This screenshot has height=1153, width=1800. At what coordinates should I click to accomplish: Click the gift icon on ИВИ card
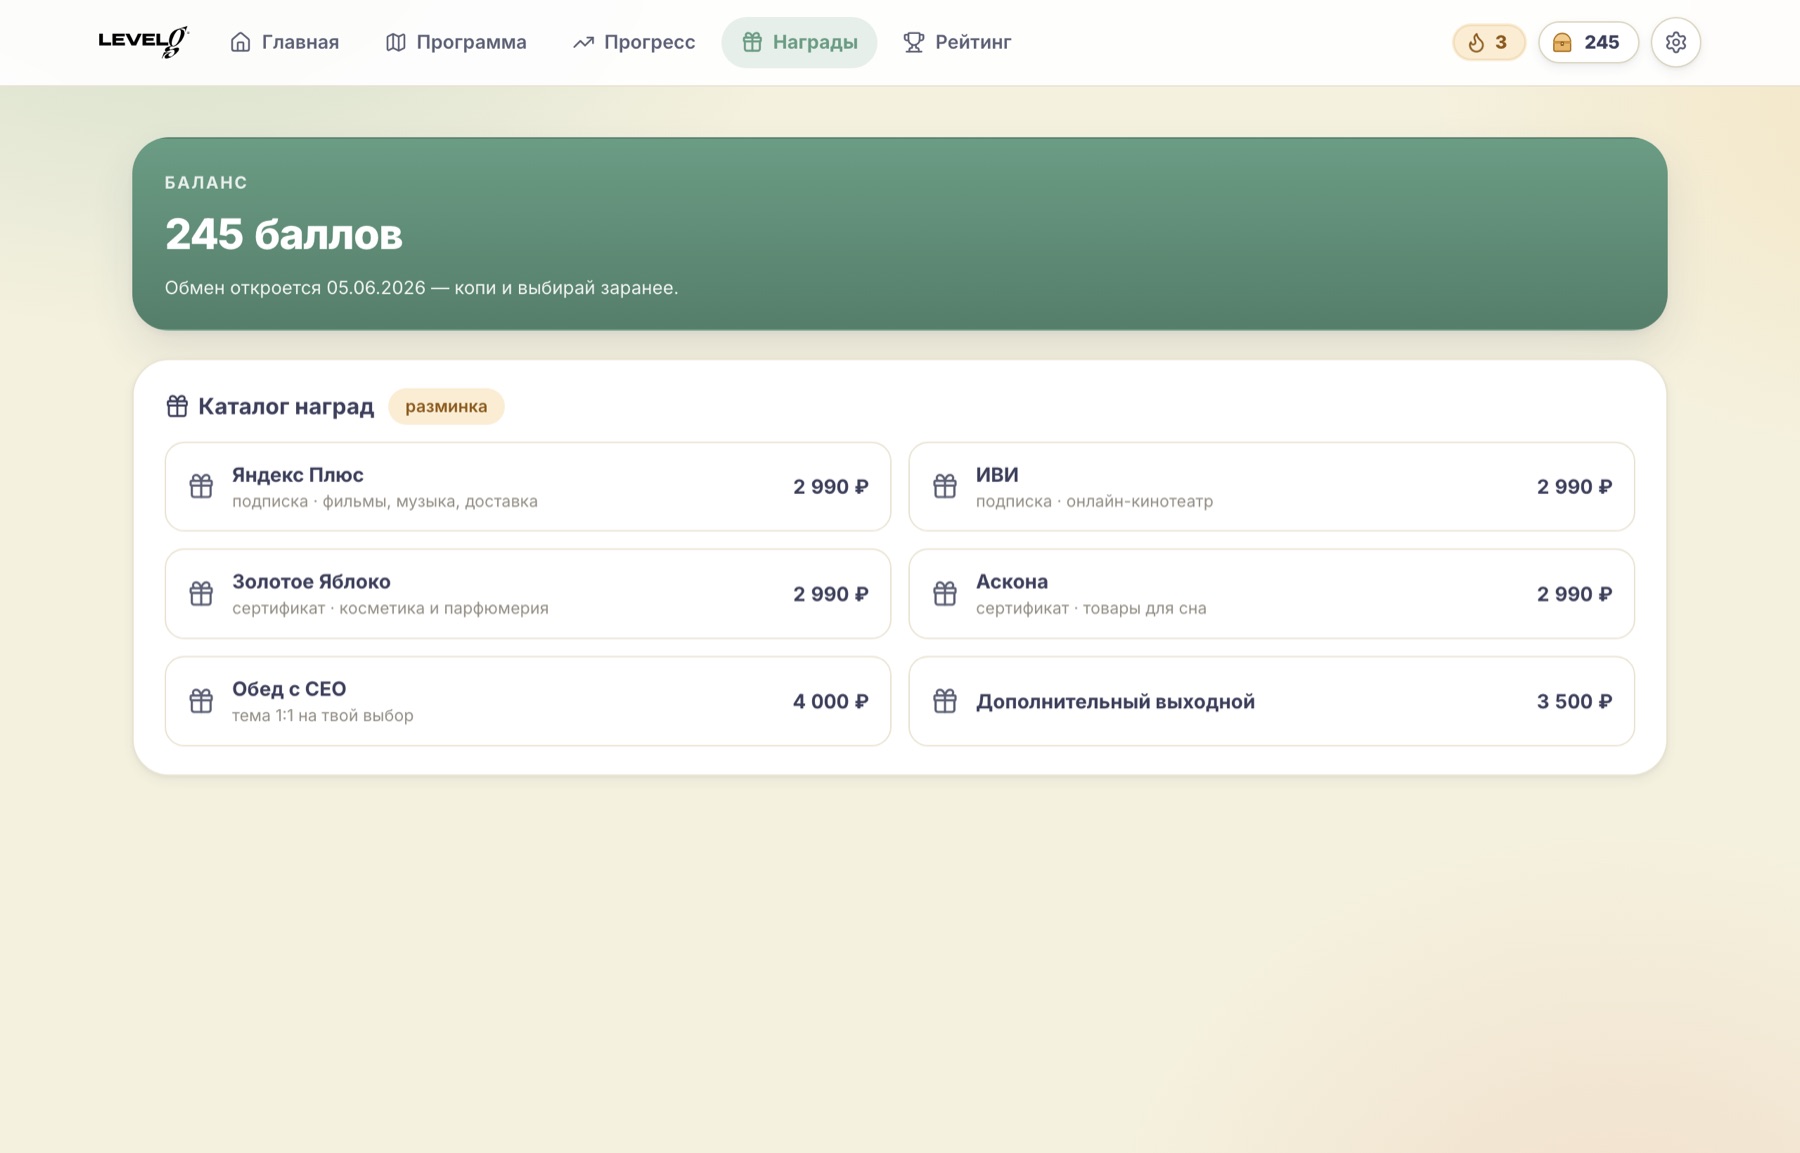(945, 486)
